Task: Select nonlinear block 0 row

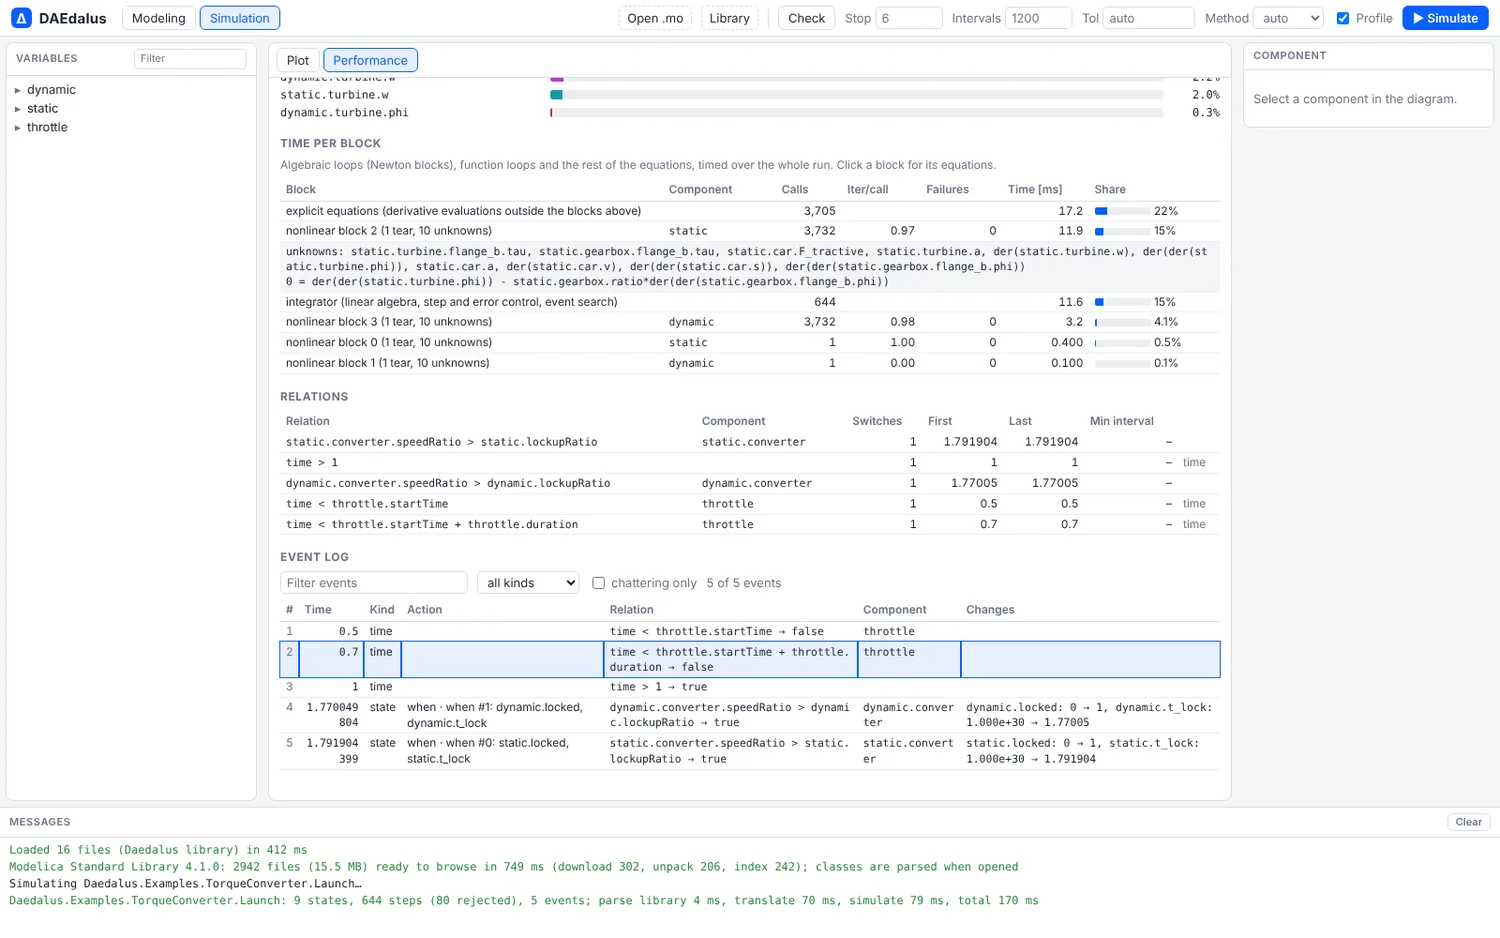Action: coord(749,343)
